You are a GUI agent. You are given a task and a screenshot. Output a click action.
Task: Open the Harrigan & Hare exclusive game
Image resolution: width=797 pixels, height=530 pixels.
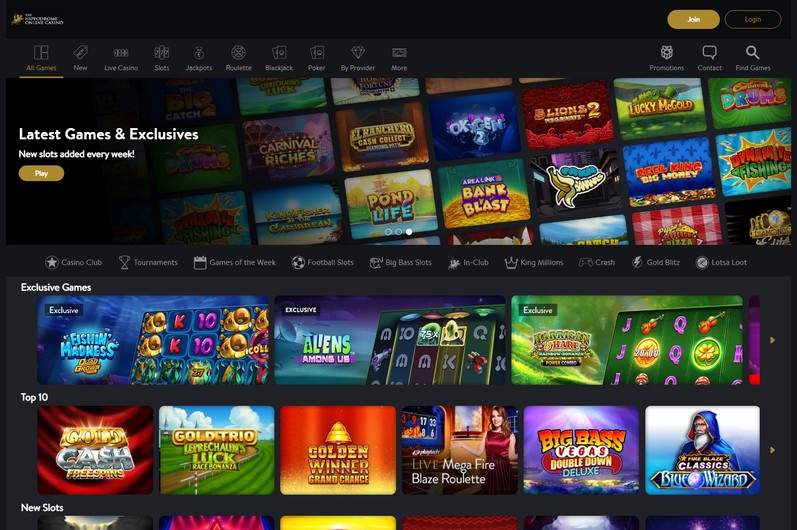point(627,340)
